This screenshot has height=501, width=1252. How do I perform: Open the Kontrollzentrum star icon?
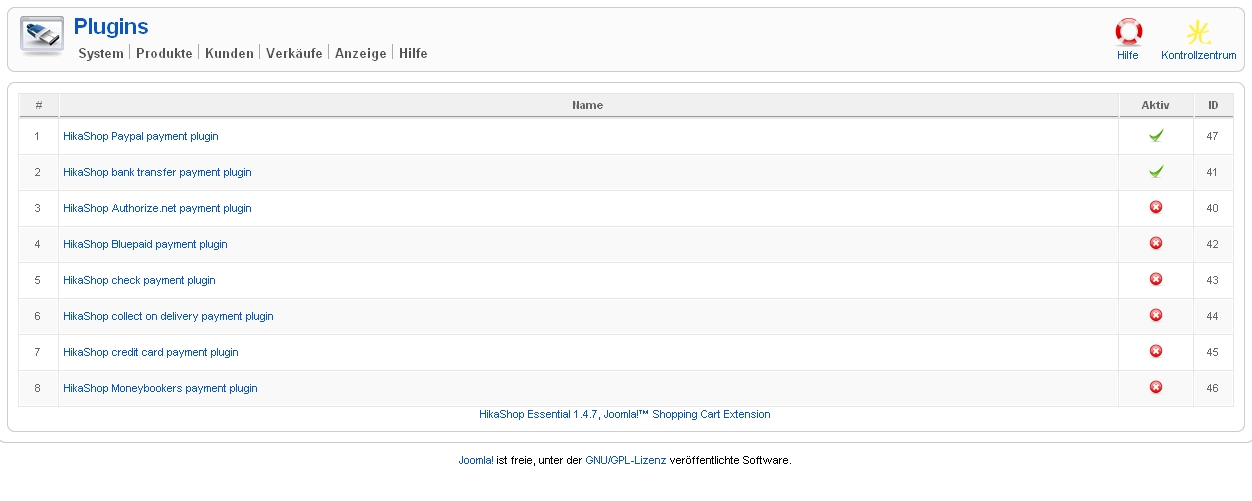click(1198, 32)
